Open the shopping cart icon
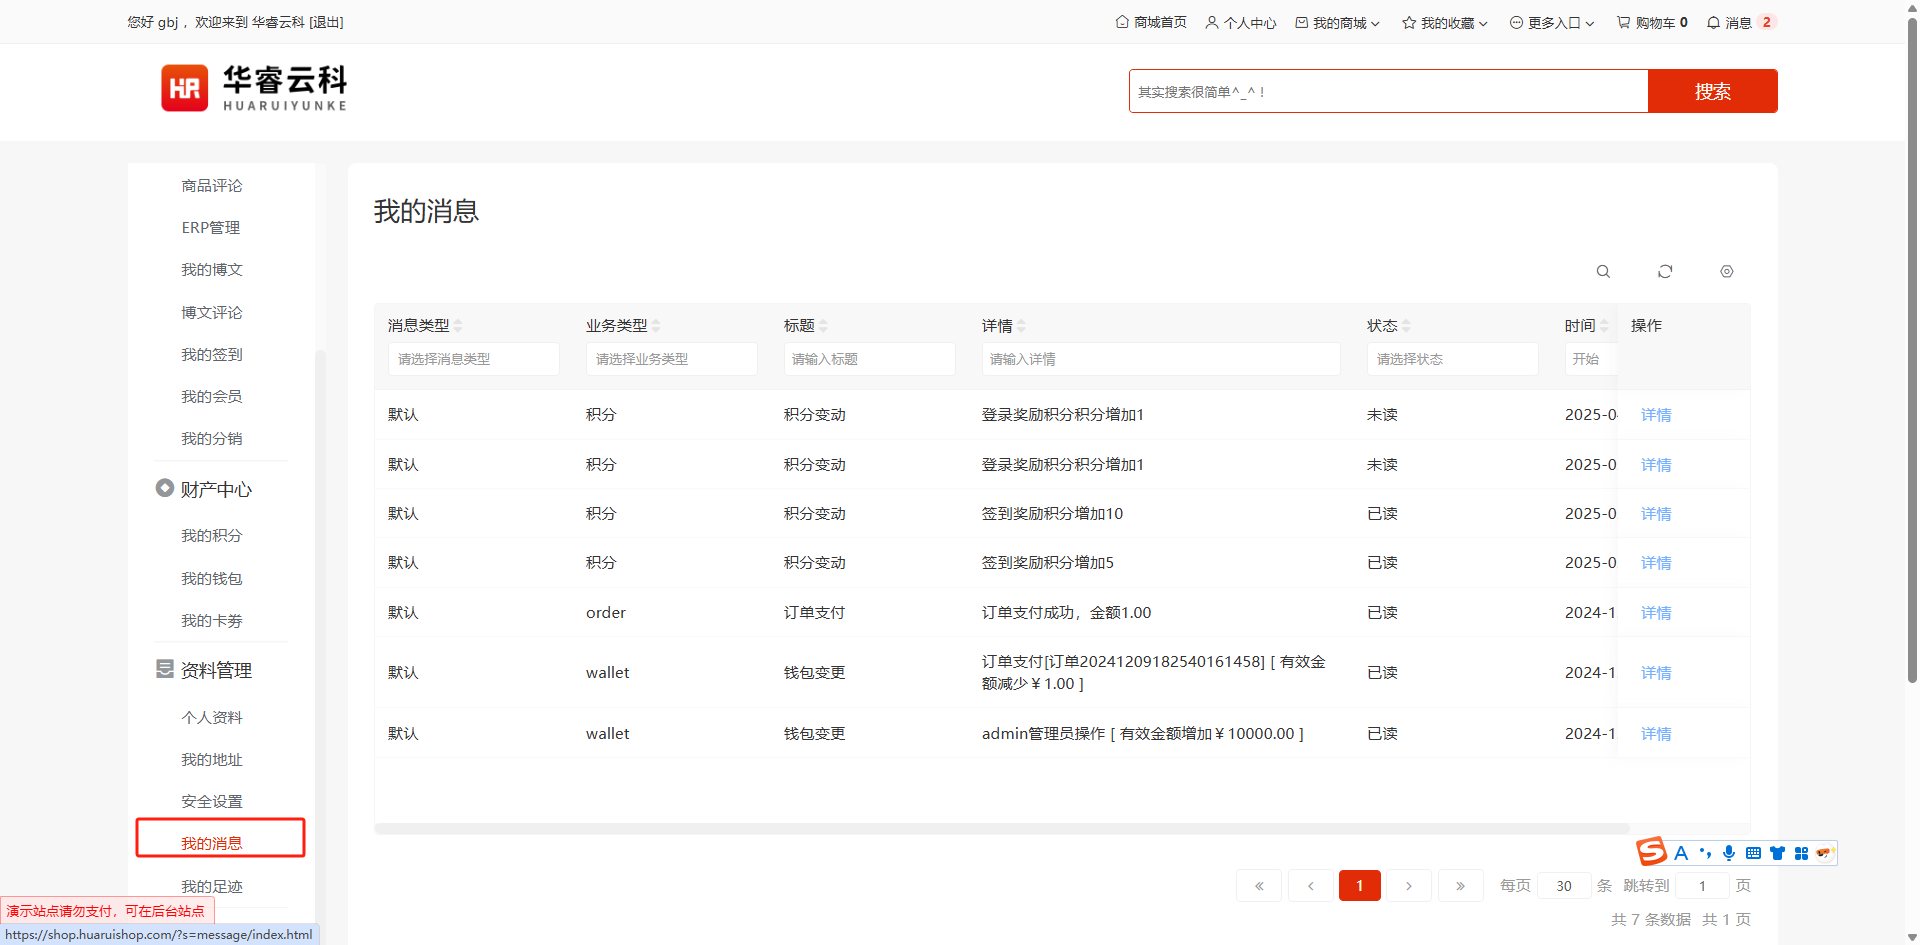This screenshot has width=1920, height=945. (1623, 22)
